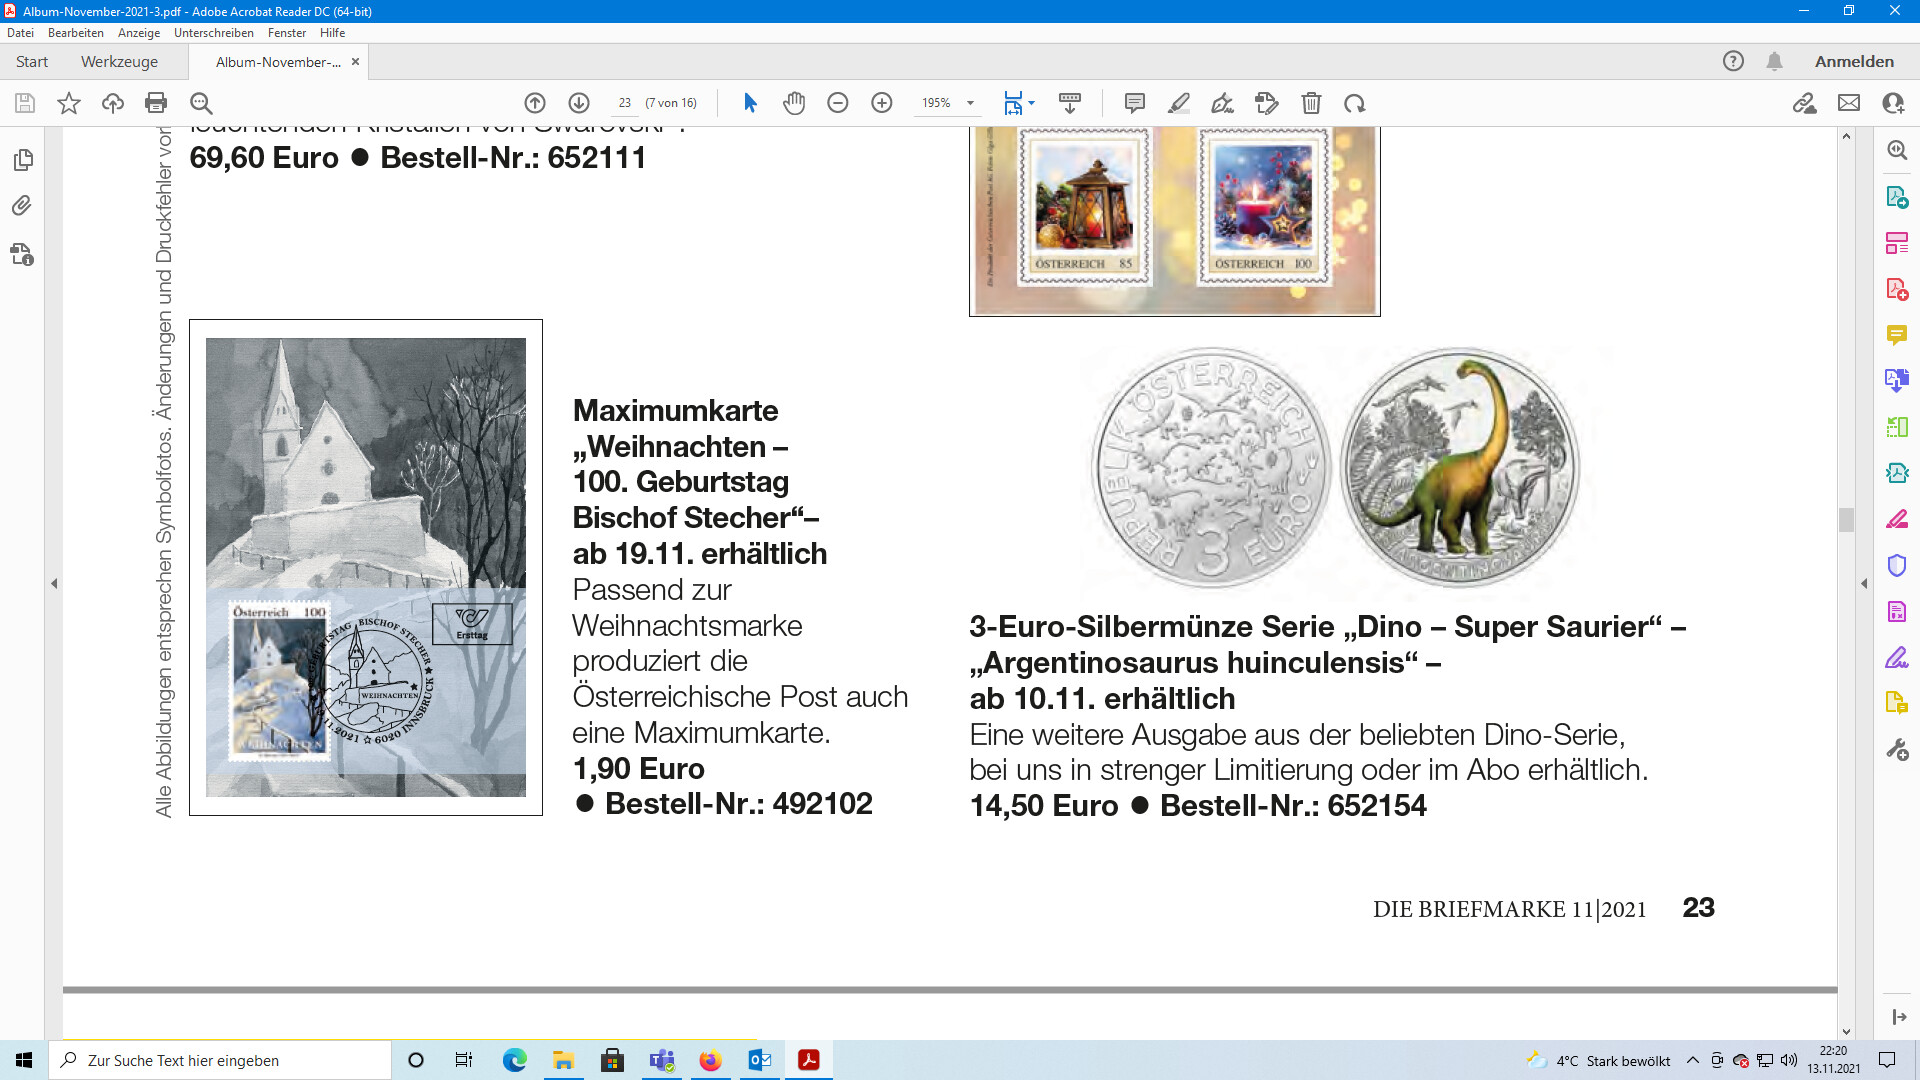This screenshot has width=1920, height=1080.
Task: Add a sticky note comment
Action: coord(1134,103)
